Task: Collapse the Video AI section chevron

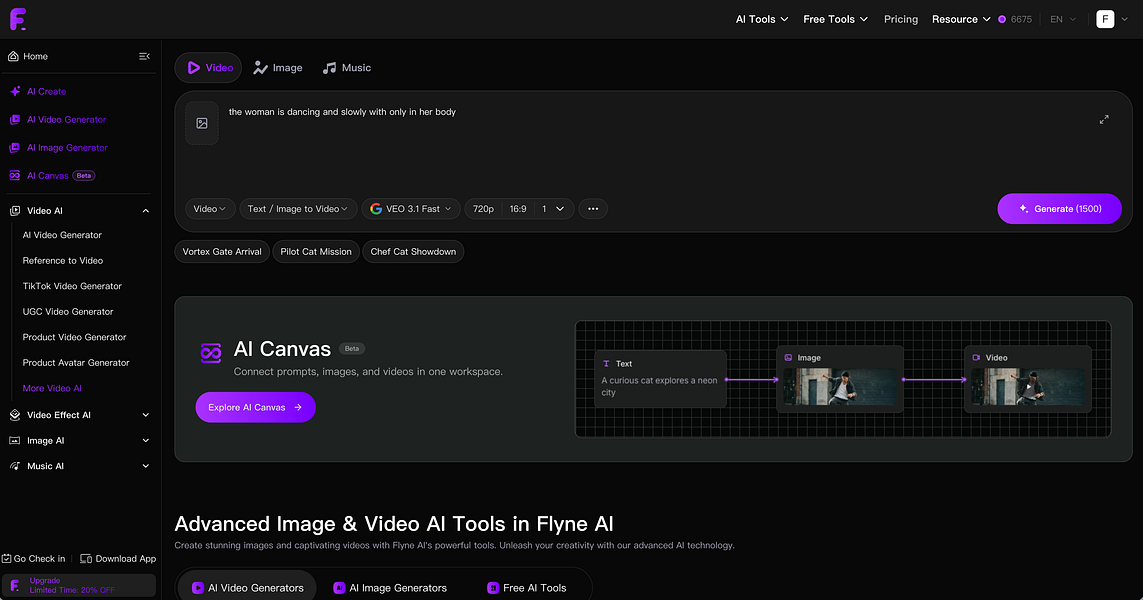Action: click(146, 211)
